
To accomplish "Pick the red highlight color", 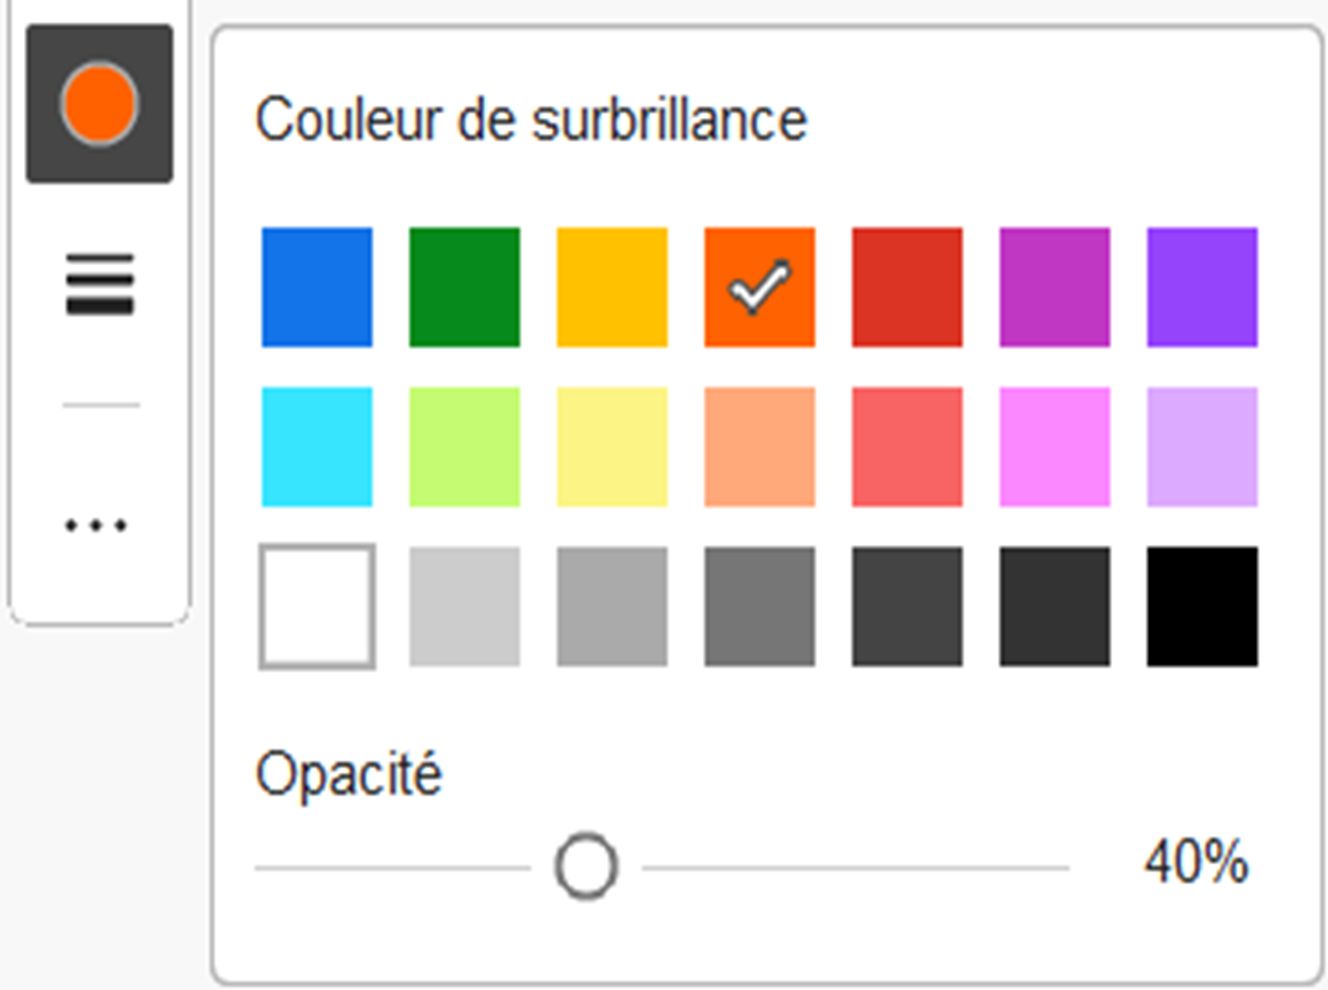I will tap(905, 285).
